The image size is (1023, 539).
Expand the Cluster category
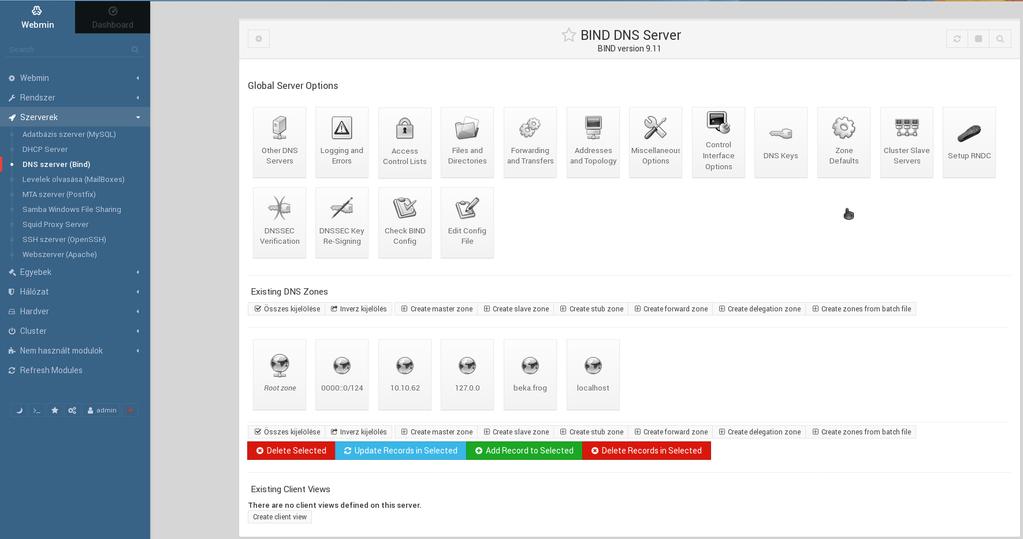75,331
